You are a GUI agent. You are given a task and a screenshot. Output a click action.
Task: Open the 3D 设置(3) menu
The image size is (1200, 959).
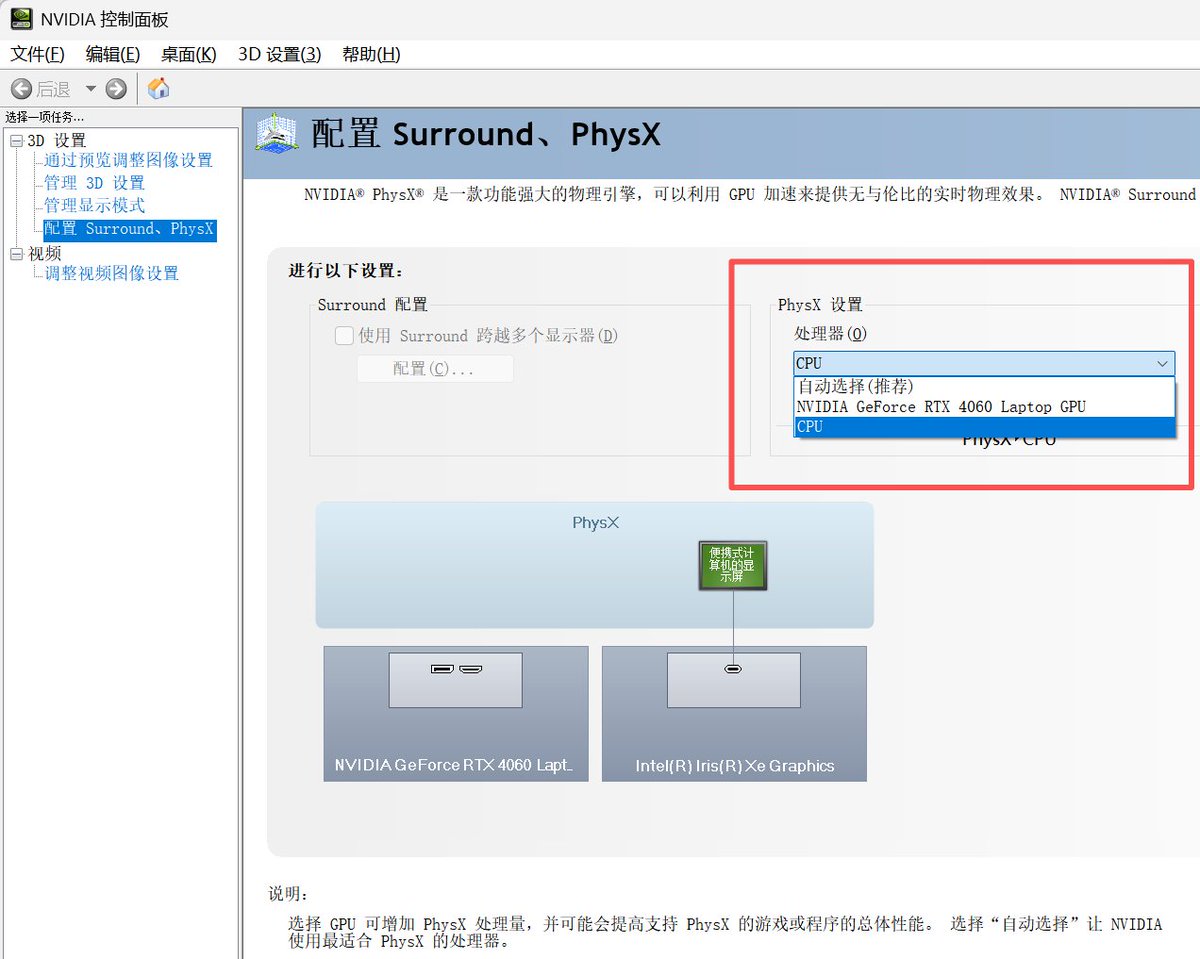[279, 54]
